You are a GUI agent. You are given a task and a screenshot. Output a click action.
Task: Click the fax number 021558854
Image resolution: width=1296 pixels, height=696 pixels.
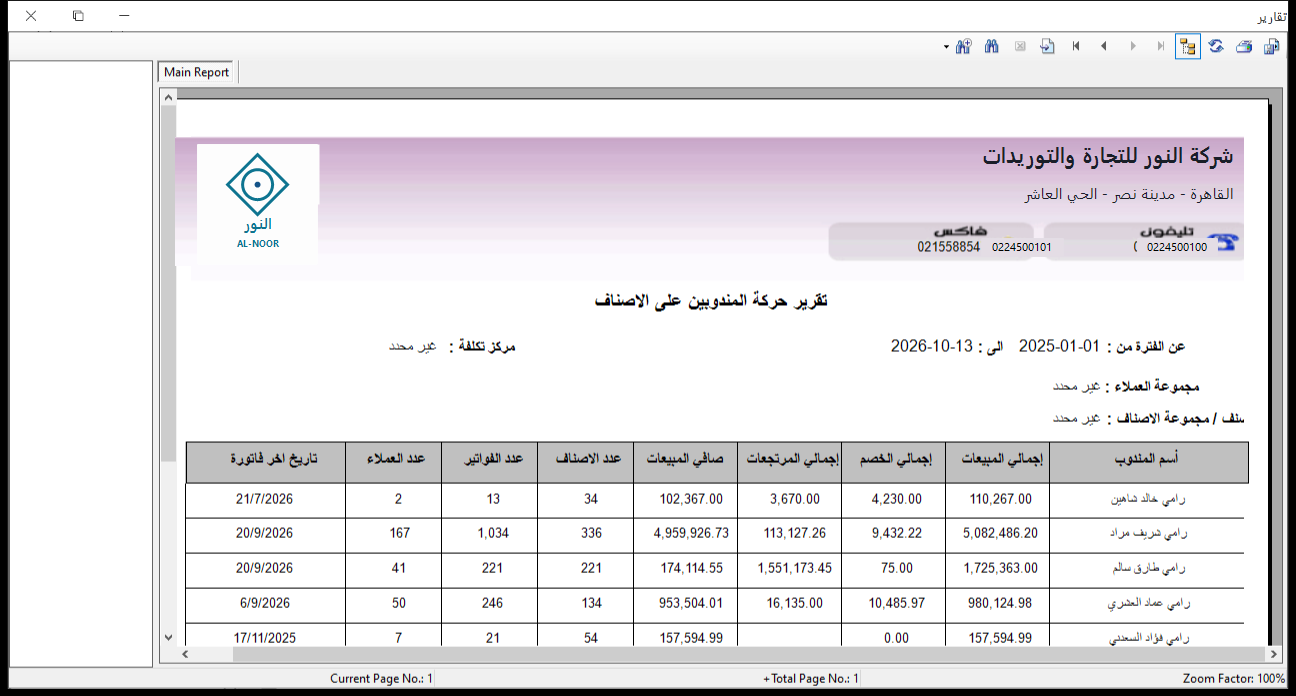949,246
